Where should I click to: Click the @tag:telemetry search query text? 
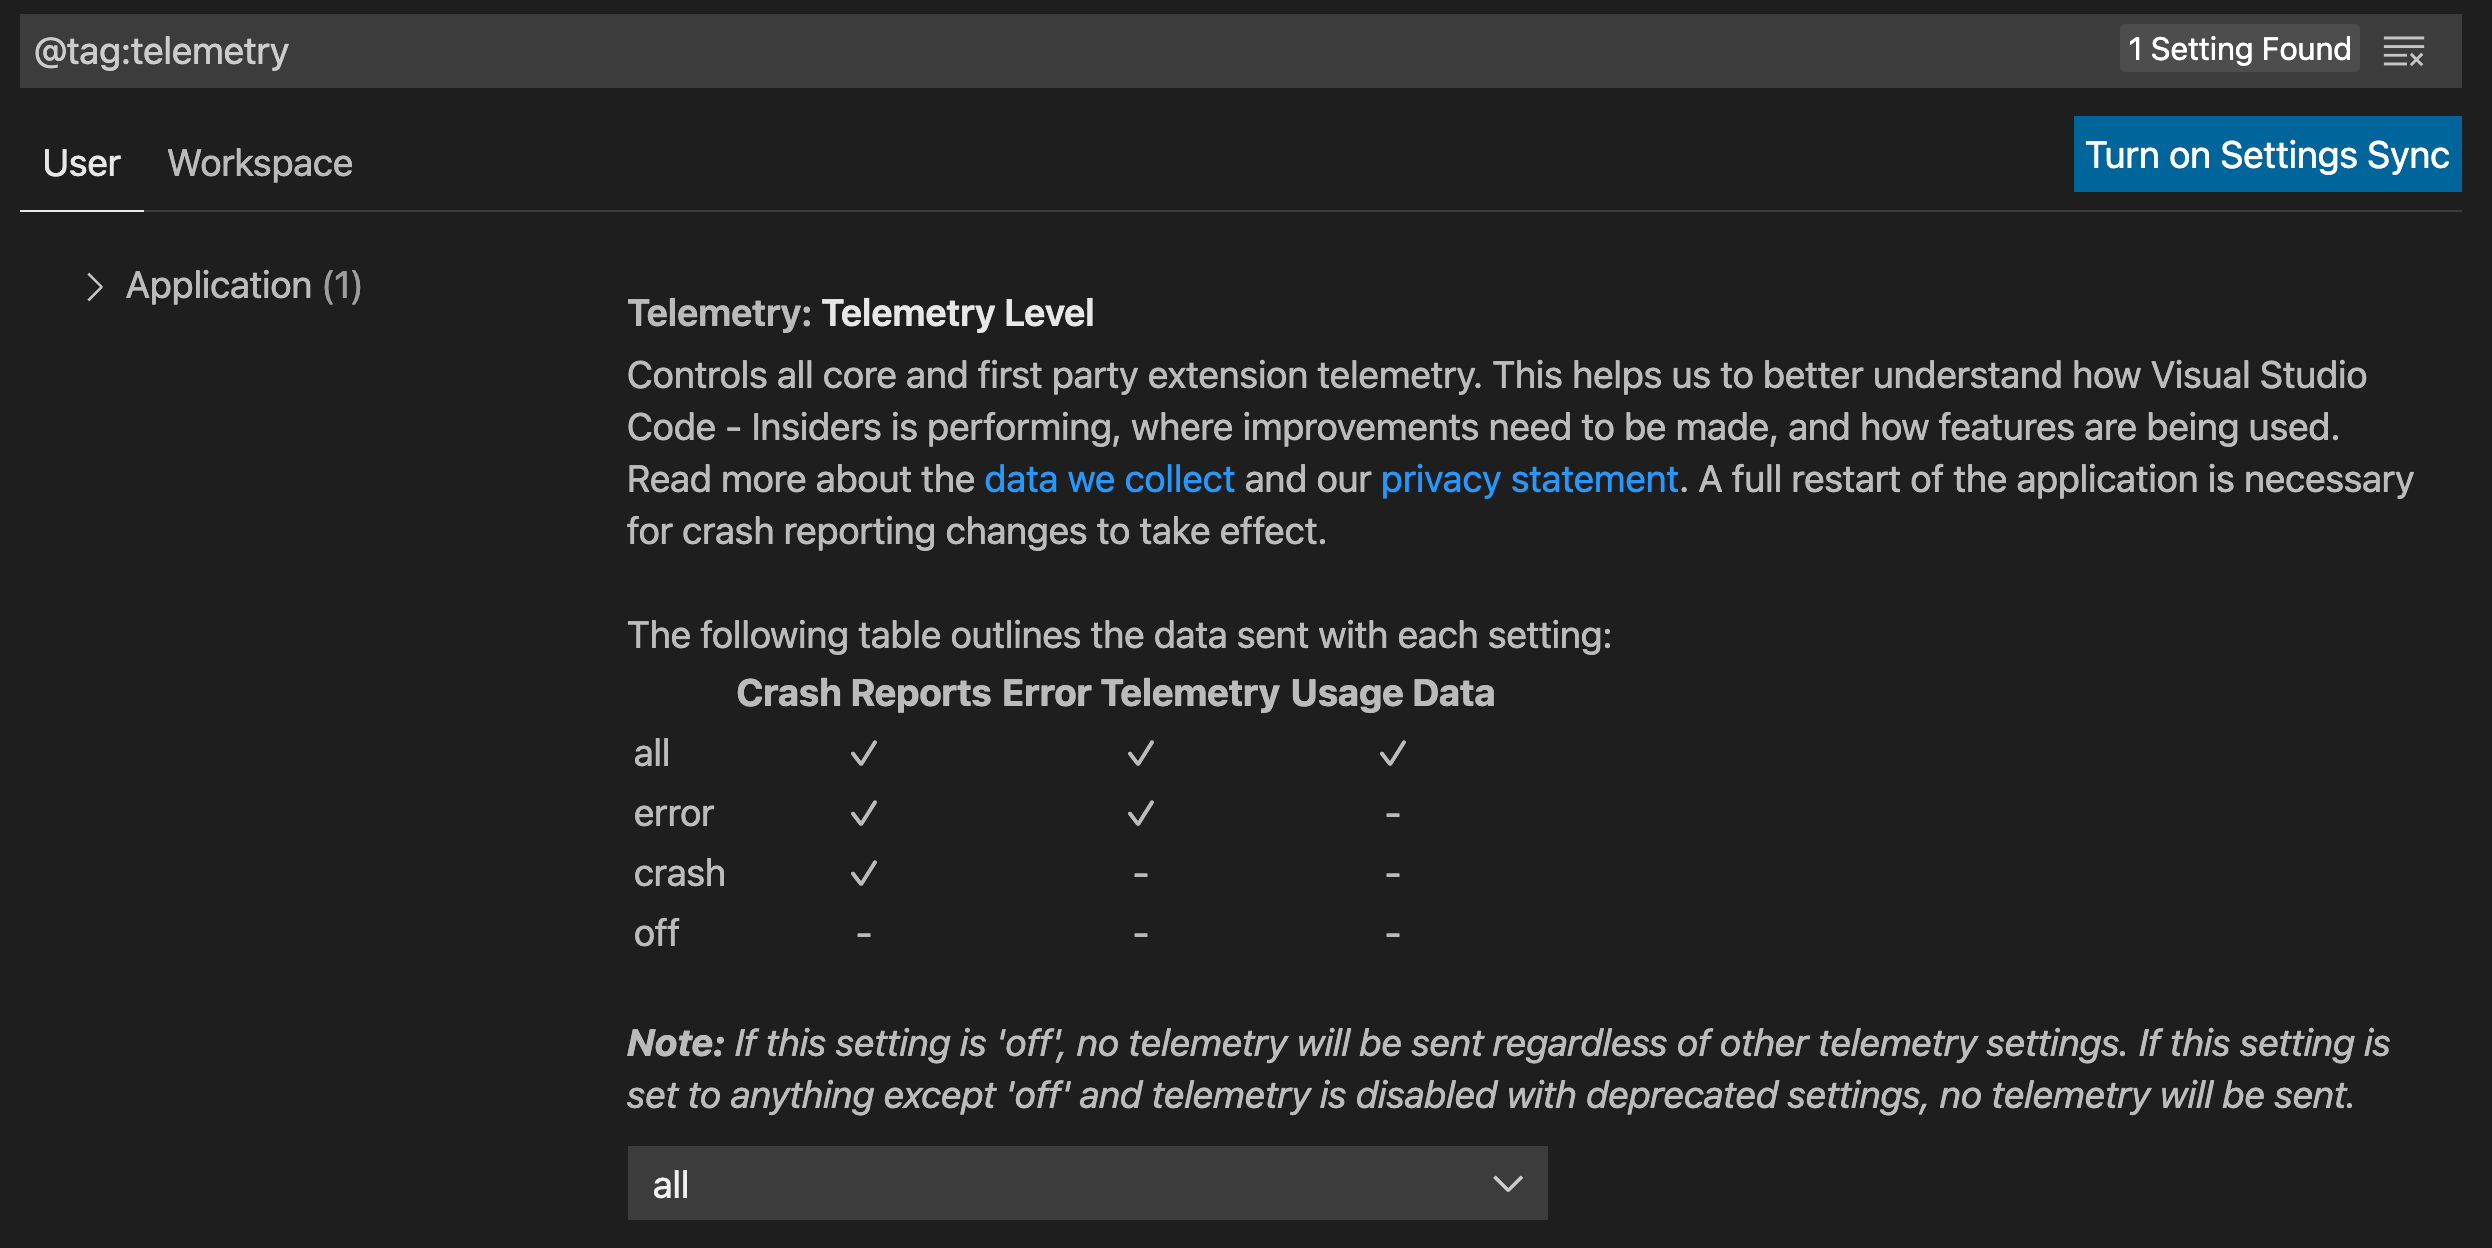point(160,50)
